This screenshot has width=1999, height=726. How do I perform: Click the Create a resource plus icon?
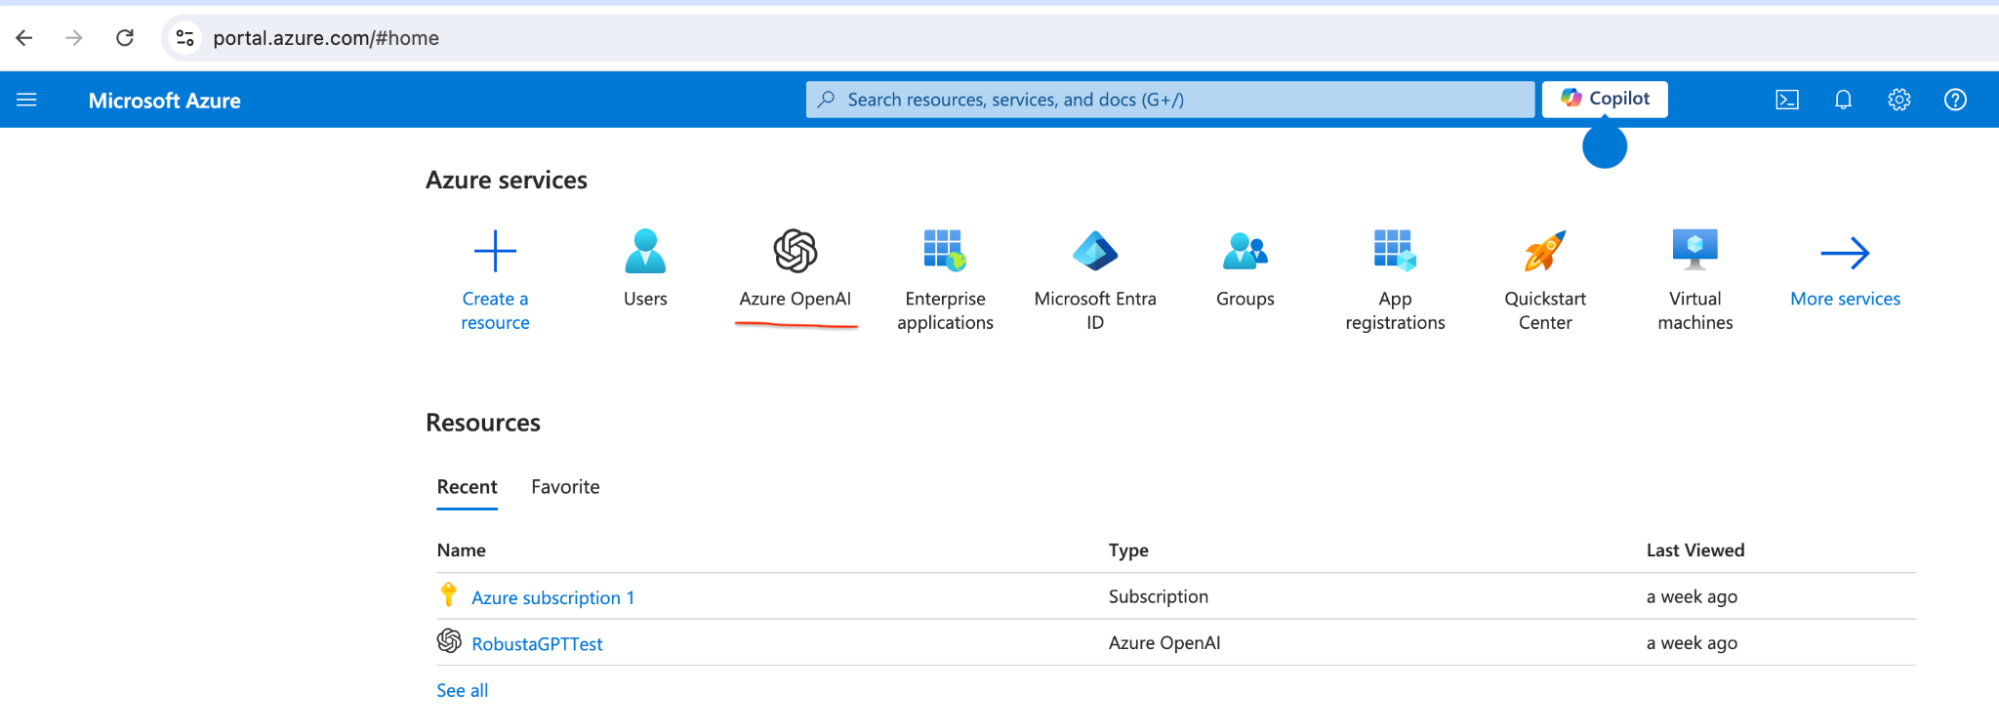(x=495, y=251)
